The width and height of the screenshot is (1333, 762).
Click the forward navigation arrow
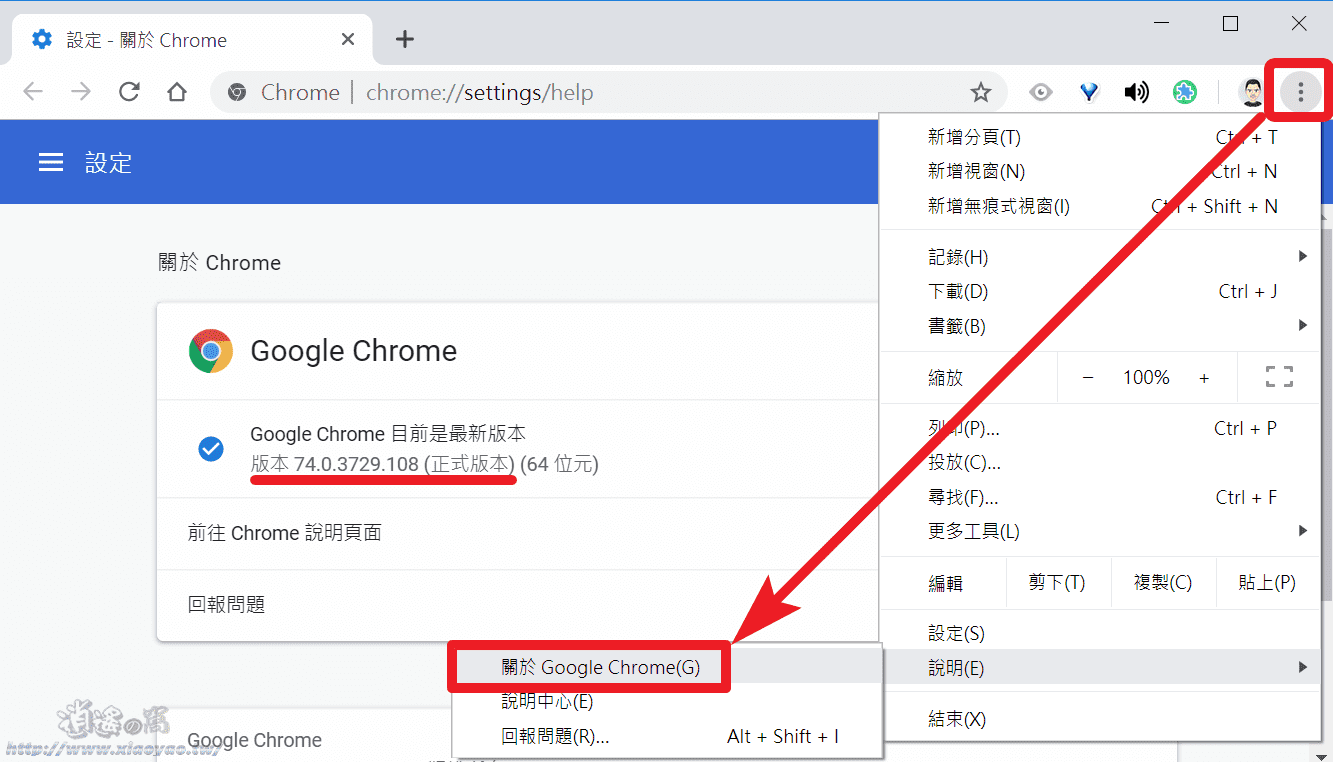(81, 92)
